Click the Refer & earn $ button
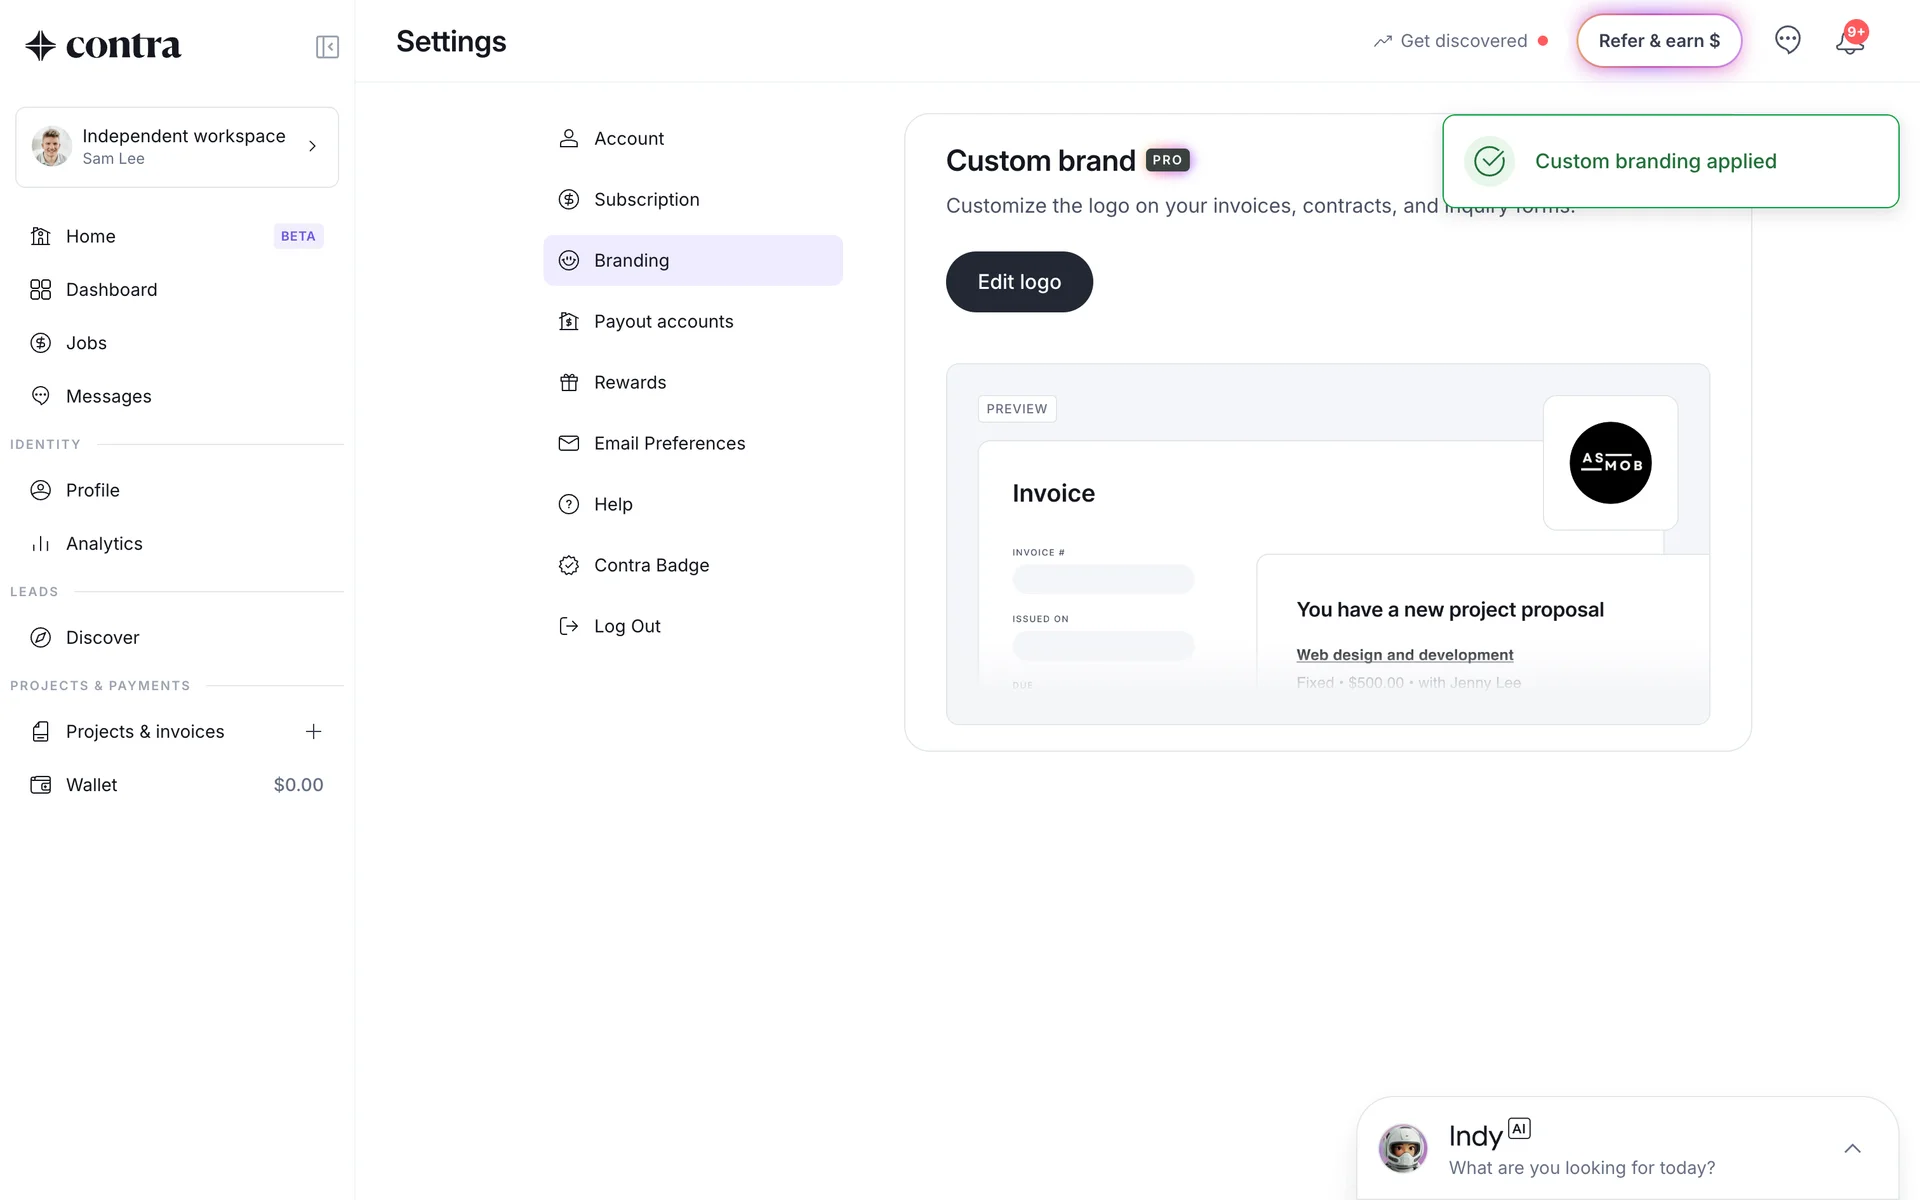Screen dimensions: 1920x1200 pyautogui.click(x=1659, y=41)
